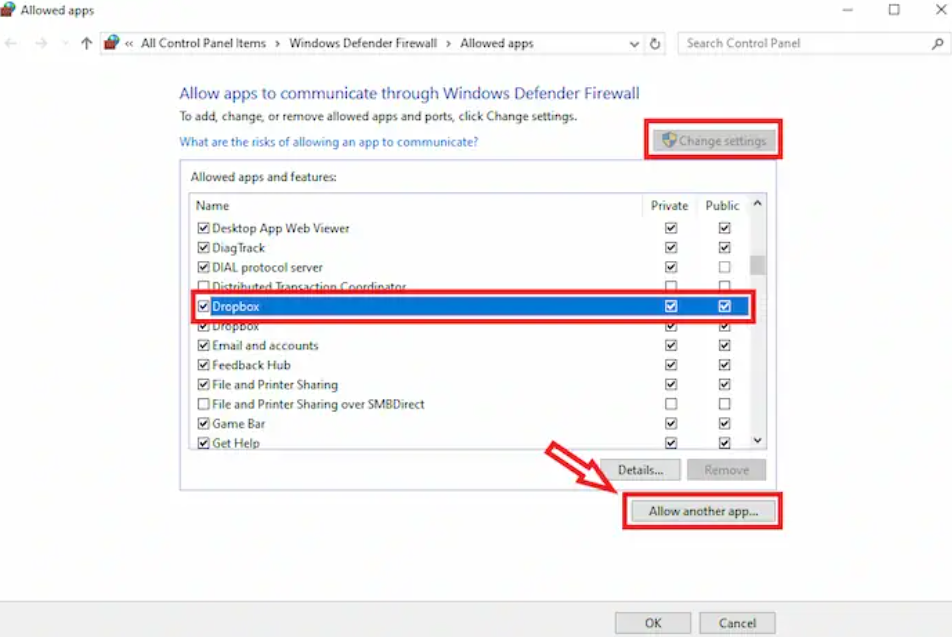Click the Control Panel address bar icon
The width and height of the screenshot is (952, 637).
click(x=112, y=43)
